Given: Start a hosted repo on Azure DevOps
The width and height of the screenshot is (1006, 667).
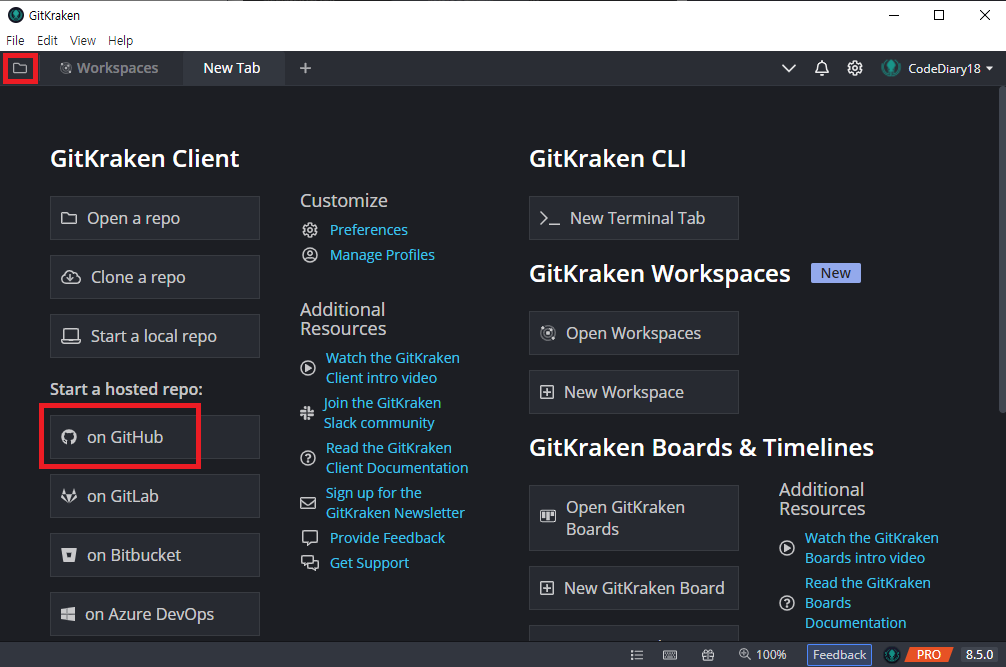Looking at the screenshot, I should [x=155, y=614].
